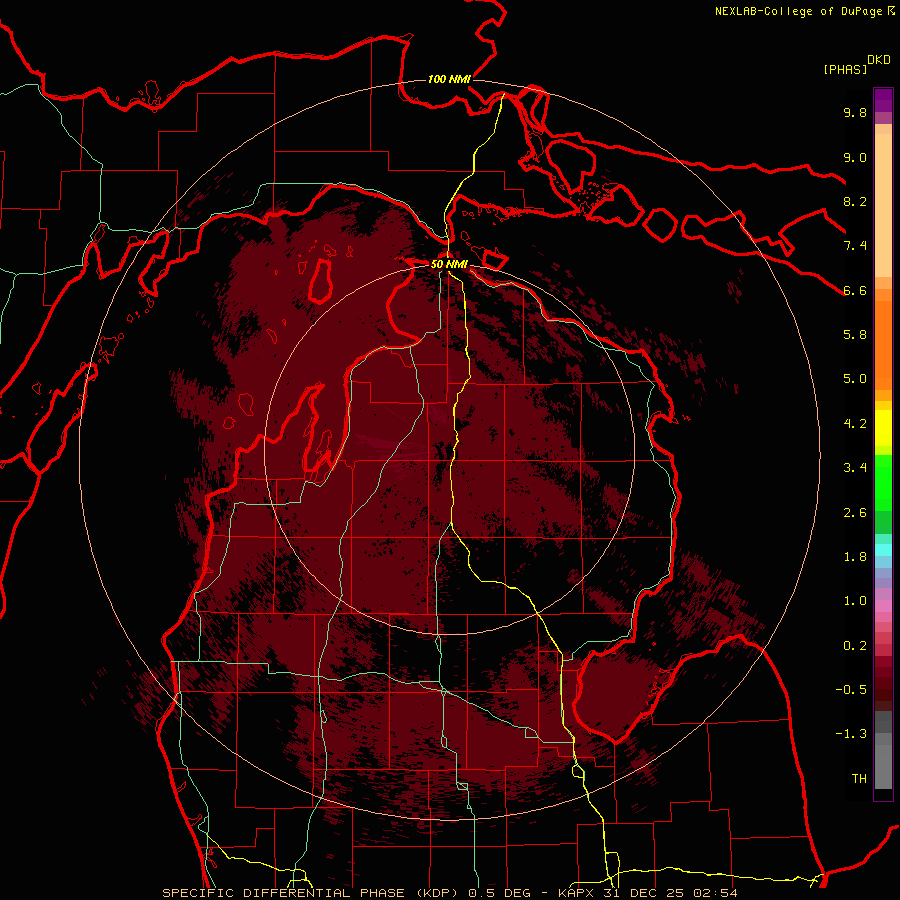This screenshot has width=900, height=900.
Task: Pick the cyan band in the color scale
Action: coord(883,550)
